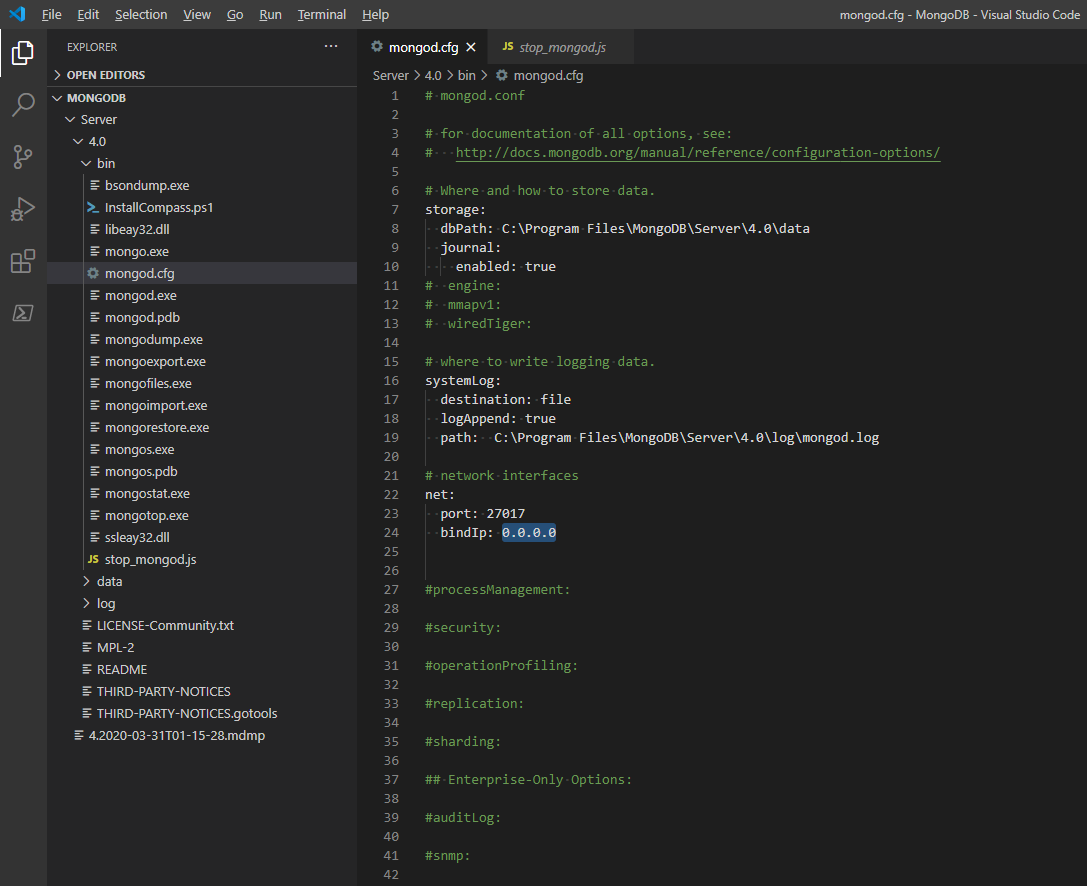
Task: Follow the docs.mongodb.org configuration-options link
Action: coord(697,153)
